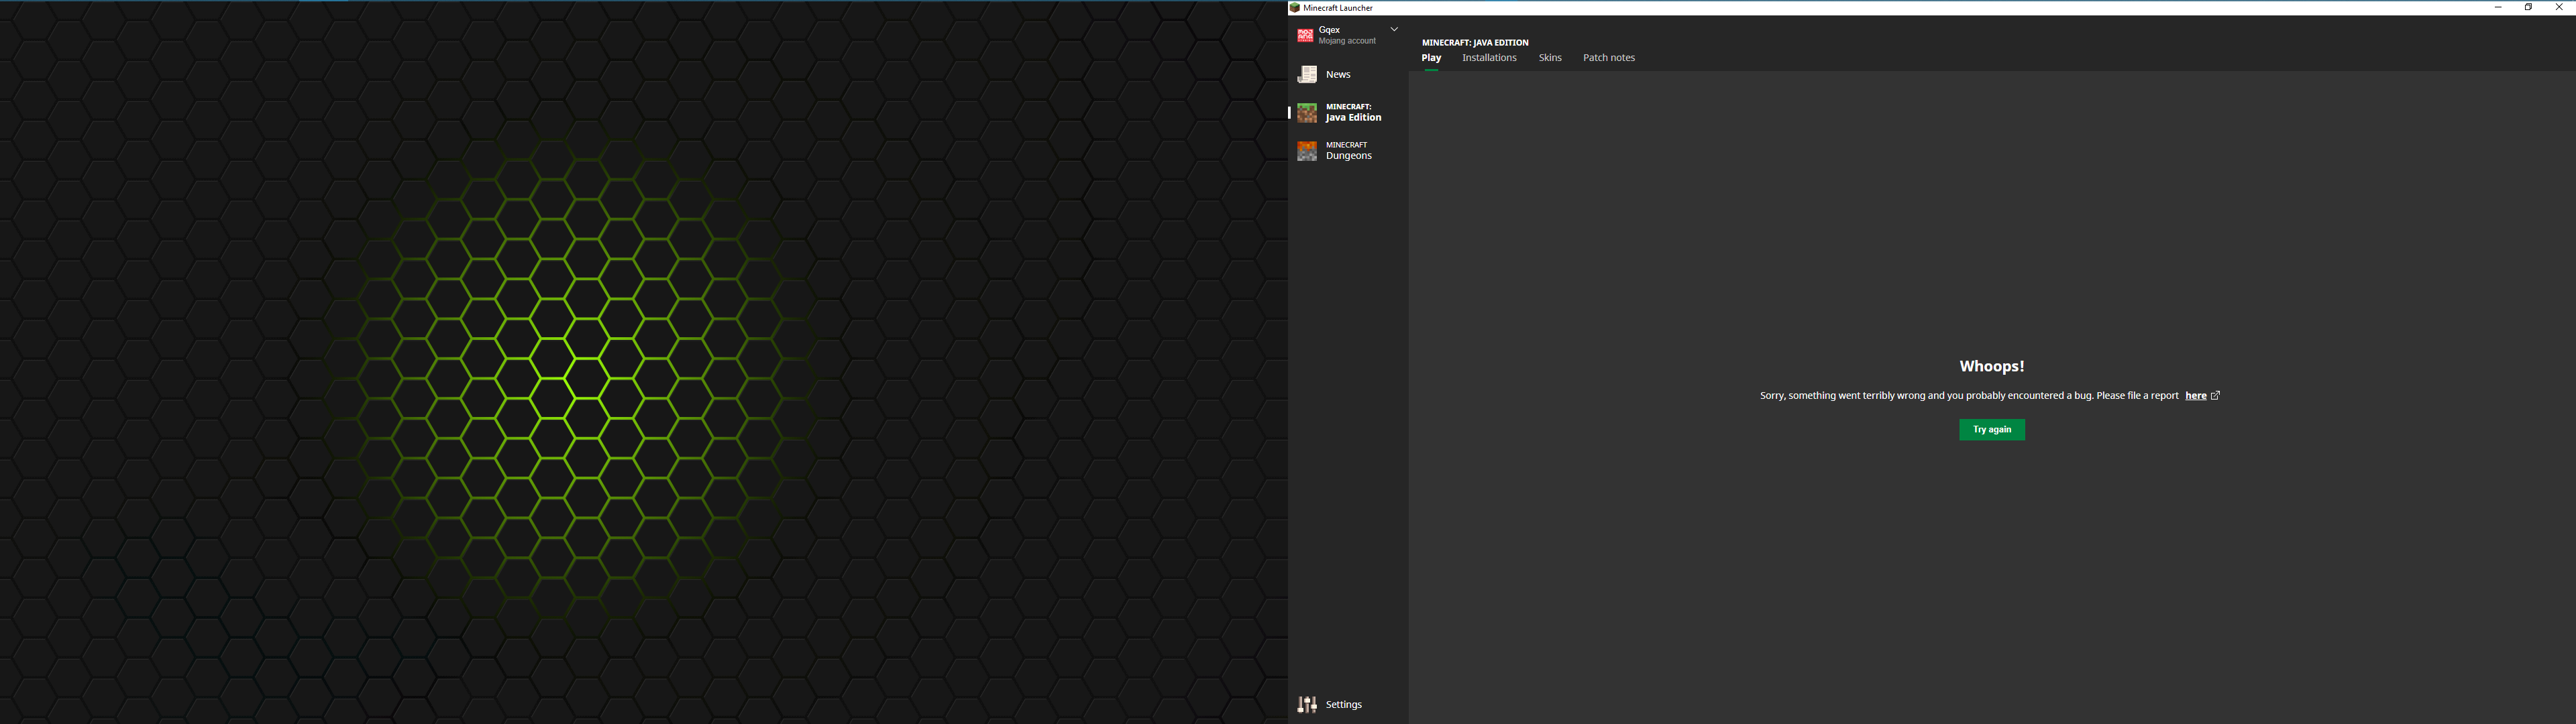Restore down the launcher window
This screenshot has height=724, width=2576.
[2528, 7]
